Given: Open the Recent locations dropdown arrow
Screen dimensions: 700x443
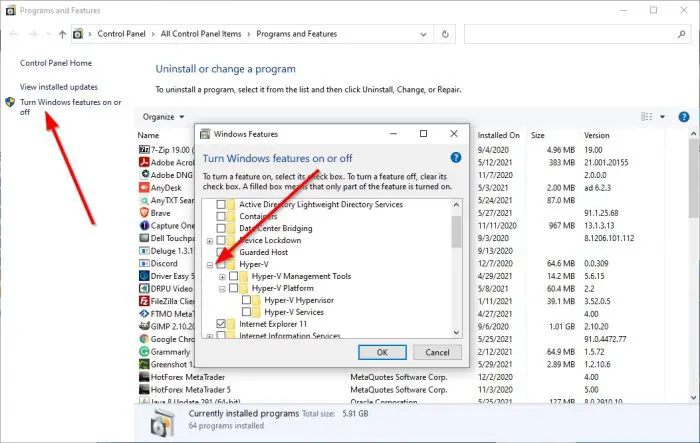Looking at the screenshot, I should pyautogui.click(x=48, y=34).
